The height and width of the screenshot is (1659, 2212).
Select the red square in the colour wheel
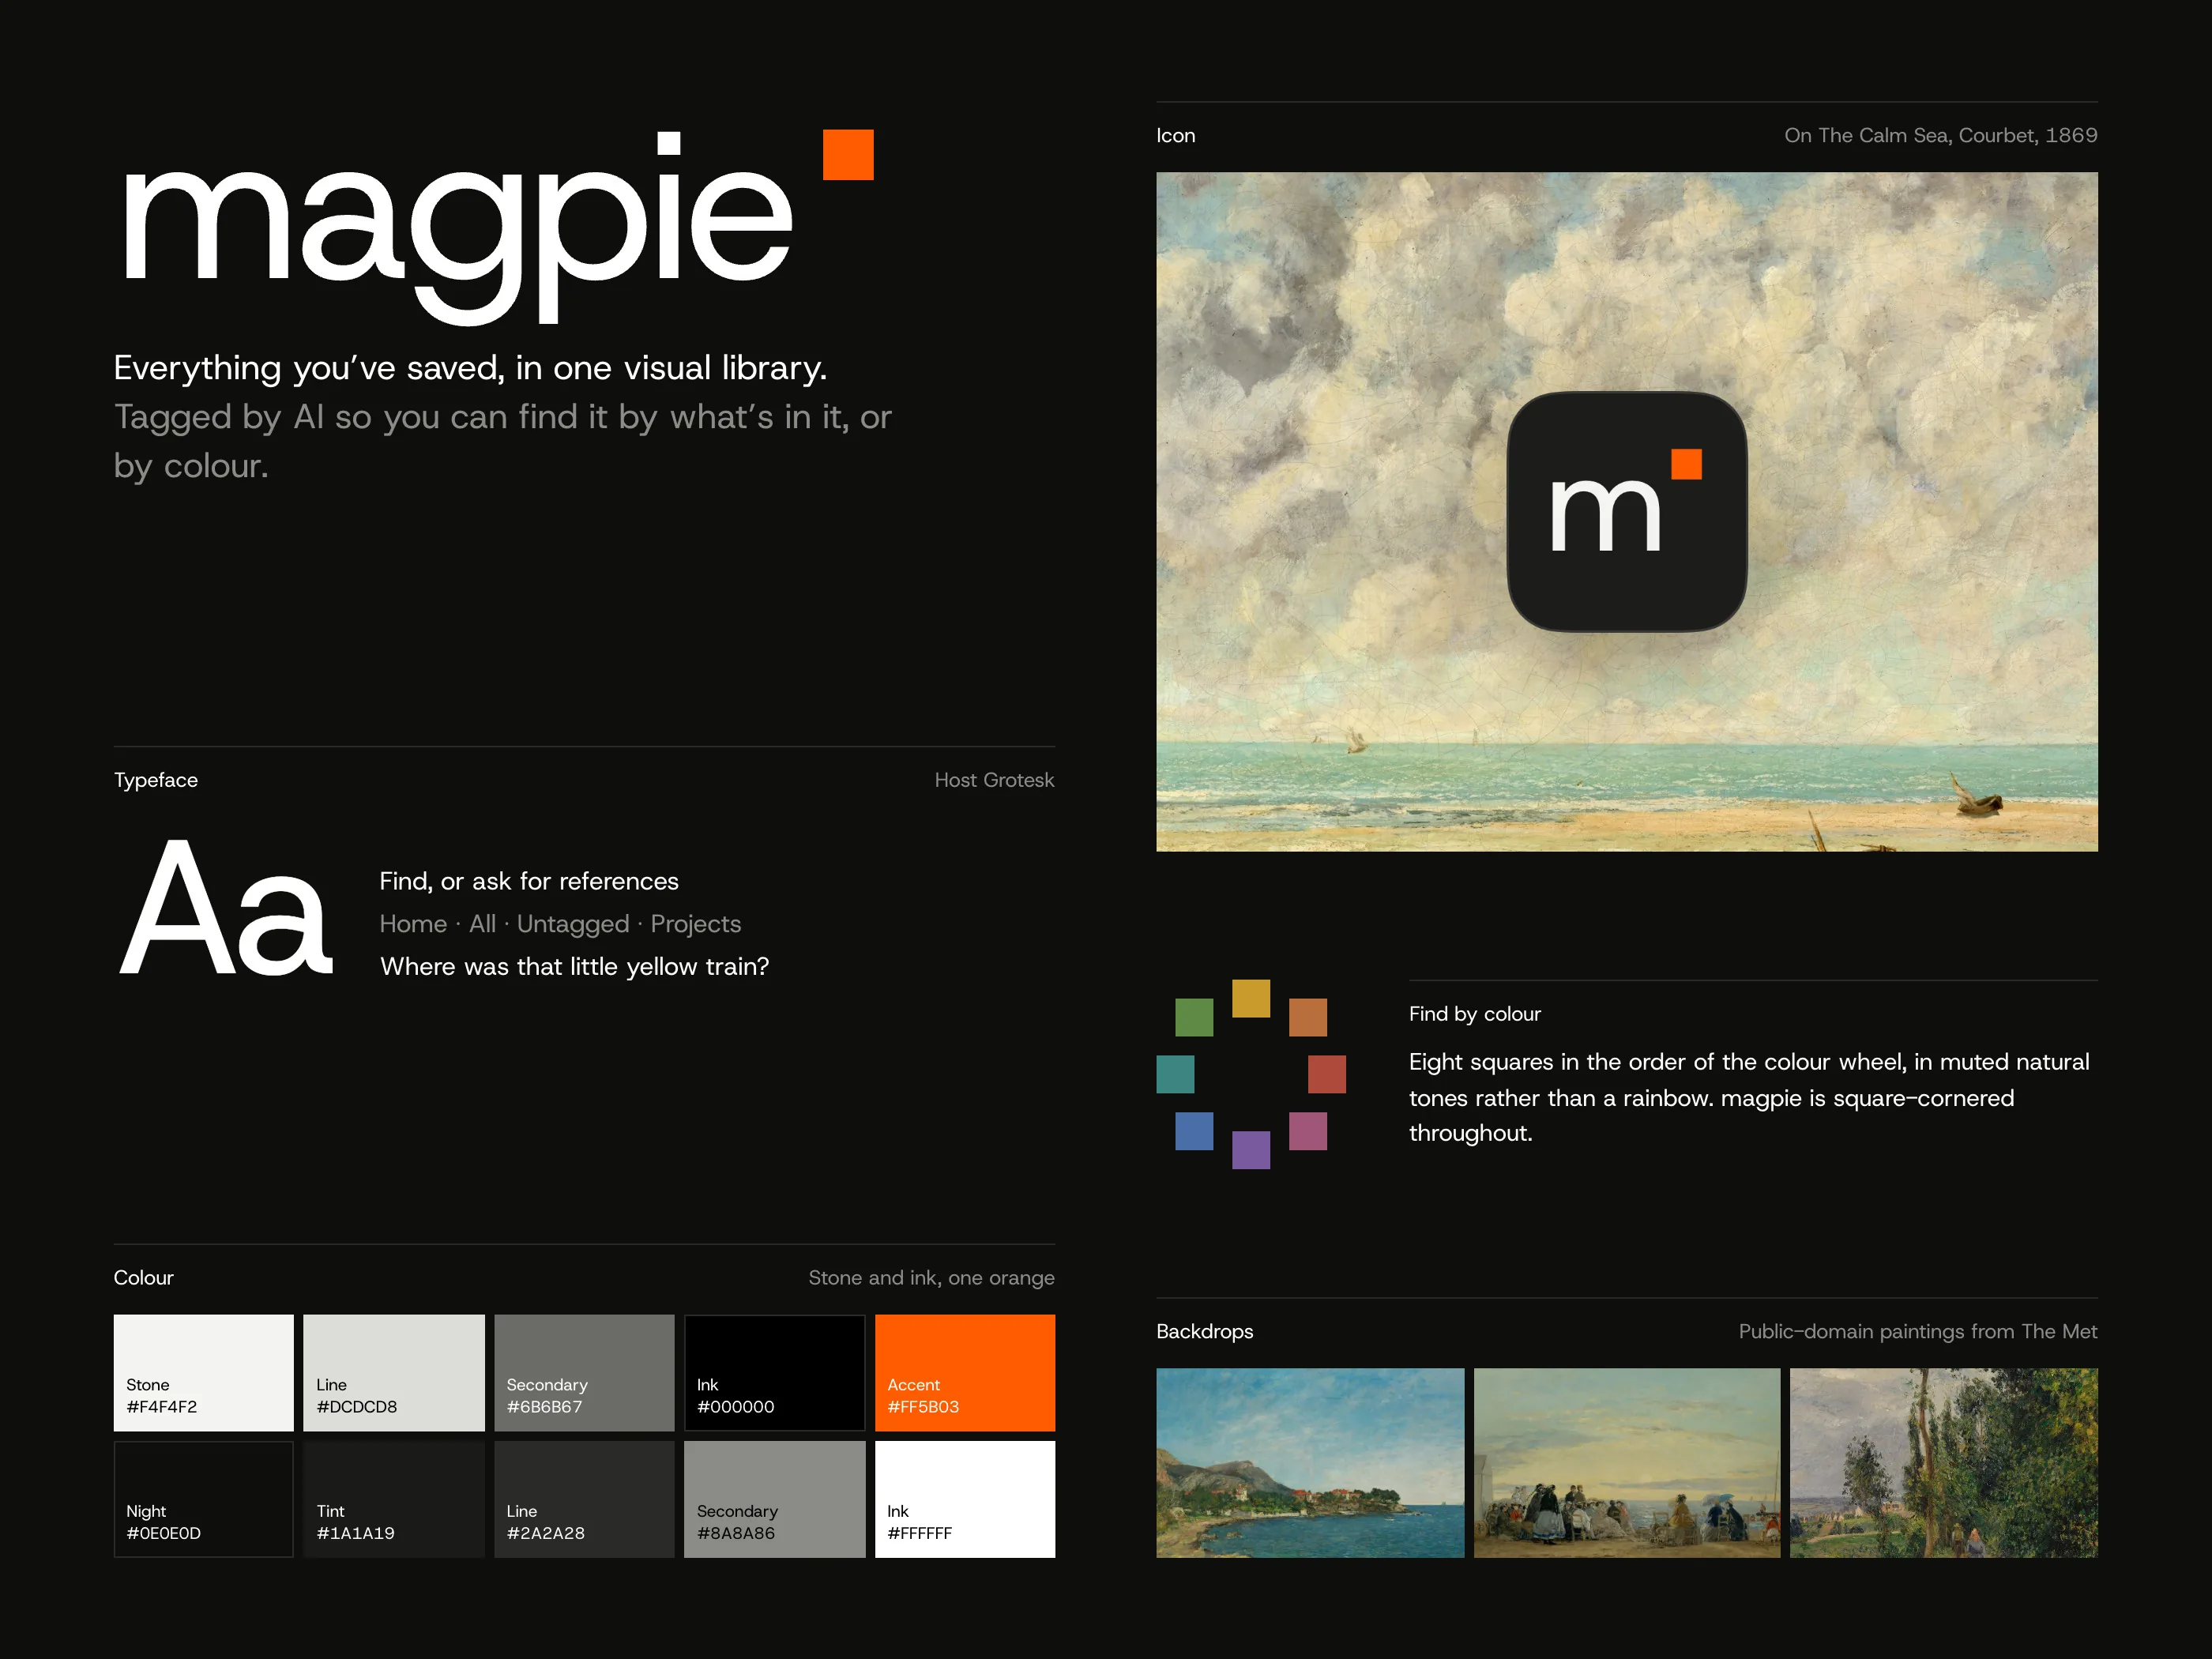(x=1327, y=1074)
